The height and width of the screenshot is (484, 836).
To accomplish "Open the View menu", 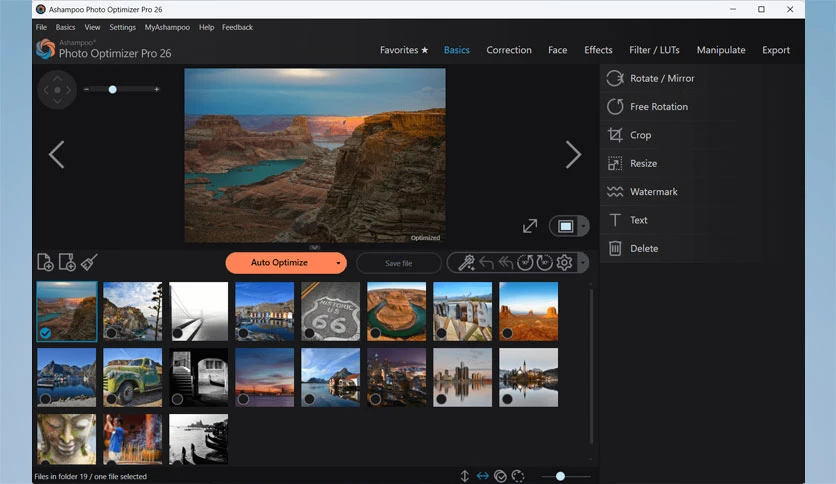I will (92, 27).
